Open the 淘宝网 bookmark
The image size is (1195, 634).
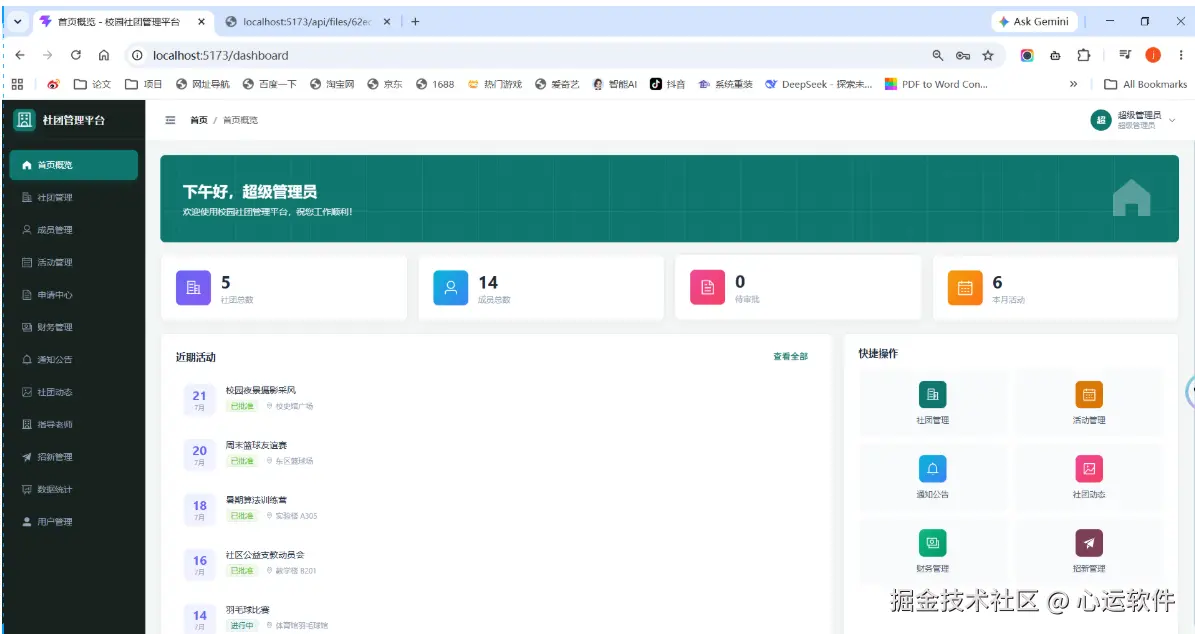[x=332, y=84]
